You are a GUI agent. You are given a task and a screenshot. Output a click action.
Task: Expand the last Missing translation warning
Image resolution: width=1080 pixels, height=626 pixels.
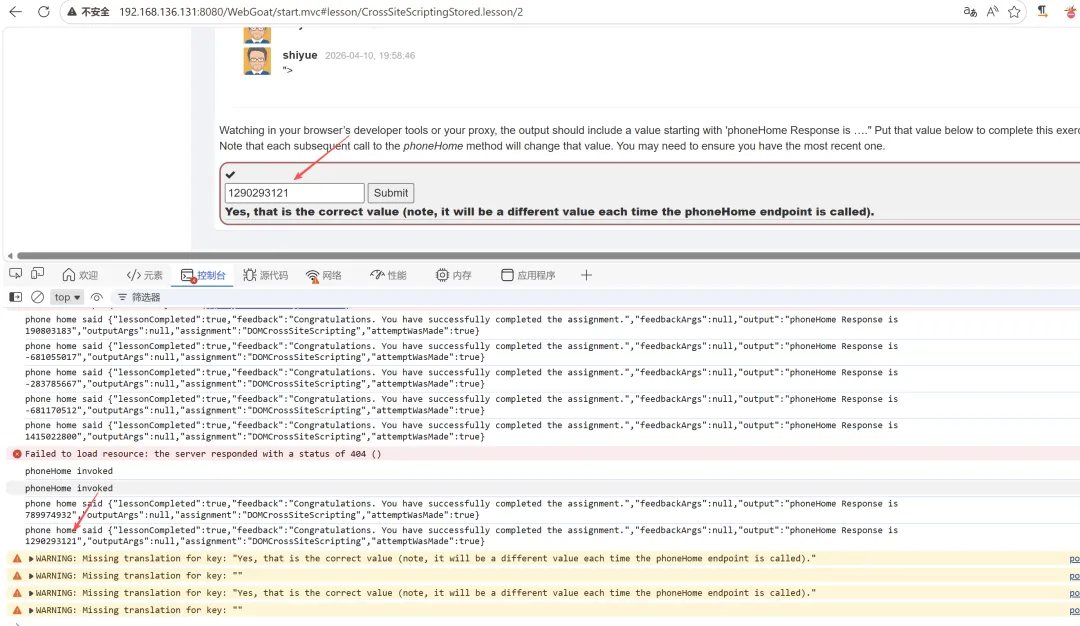[31, 610]
